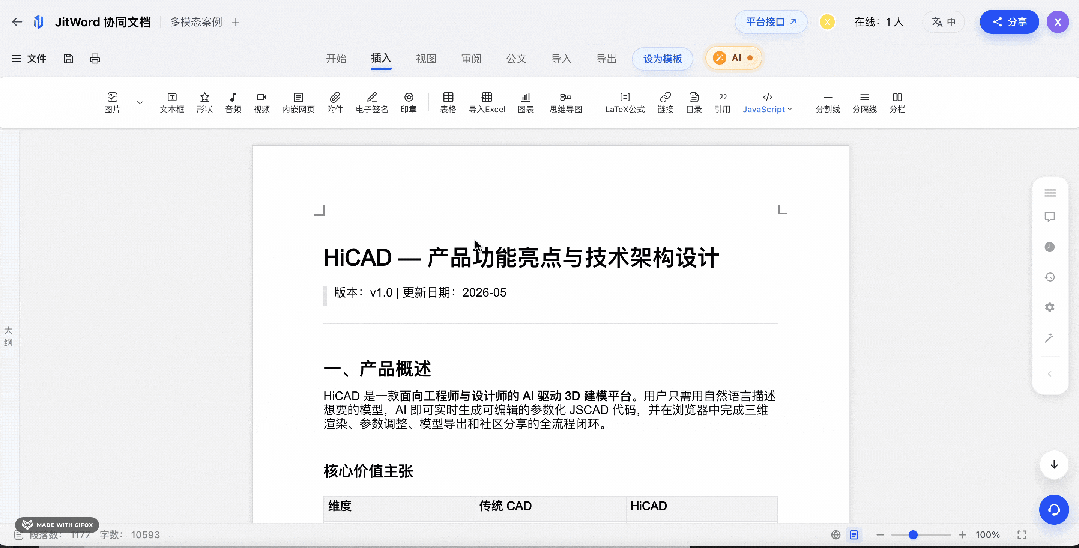1079x548 pixels.
Task: Open the 公文 tab
Action: pos(516,59)
